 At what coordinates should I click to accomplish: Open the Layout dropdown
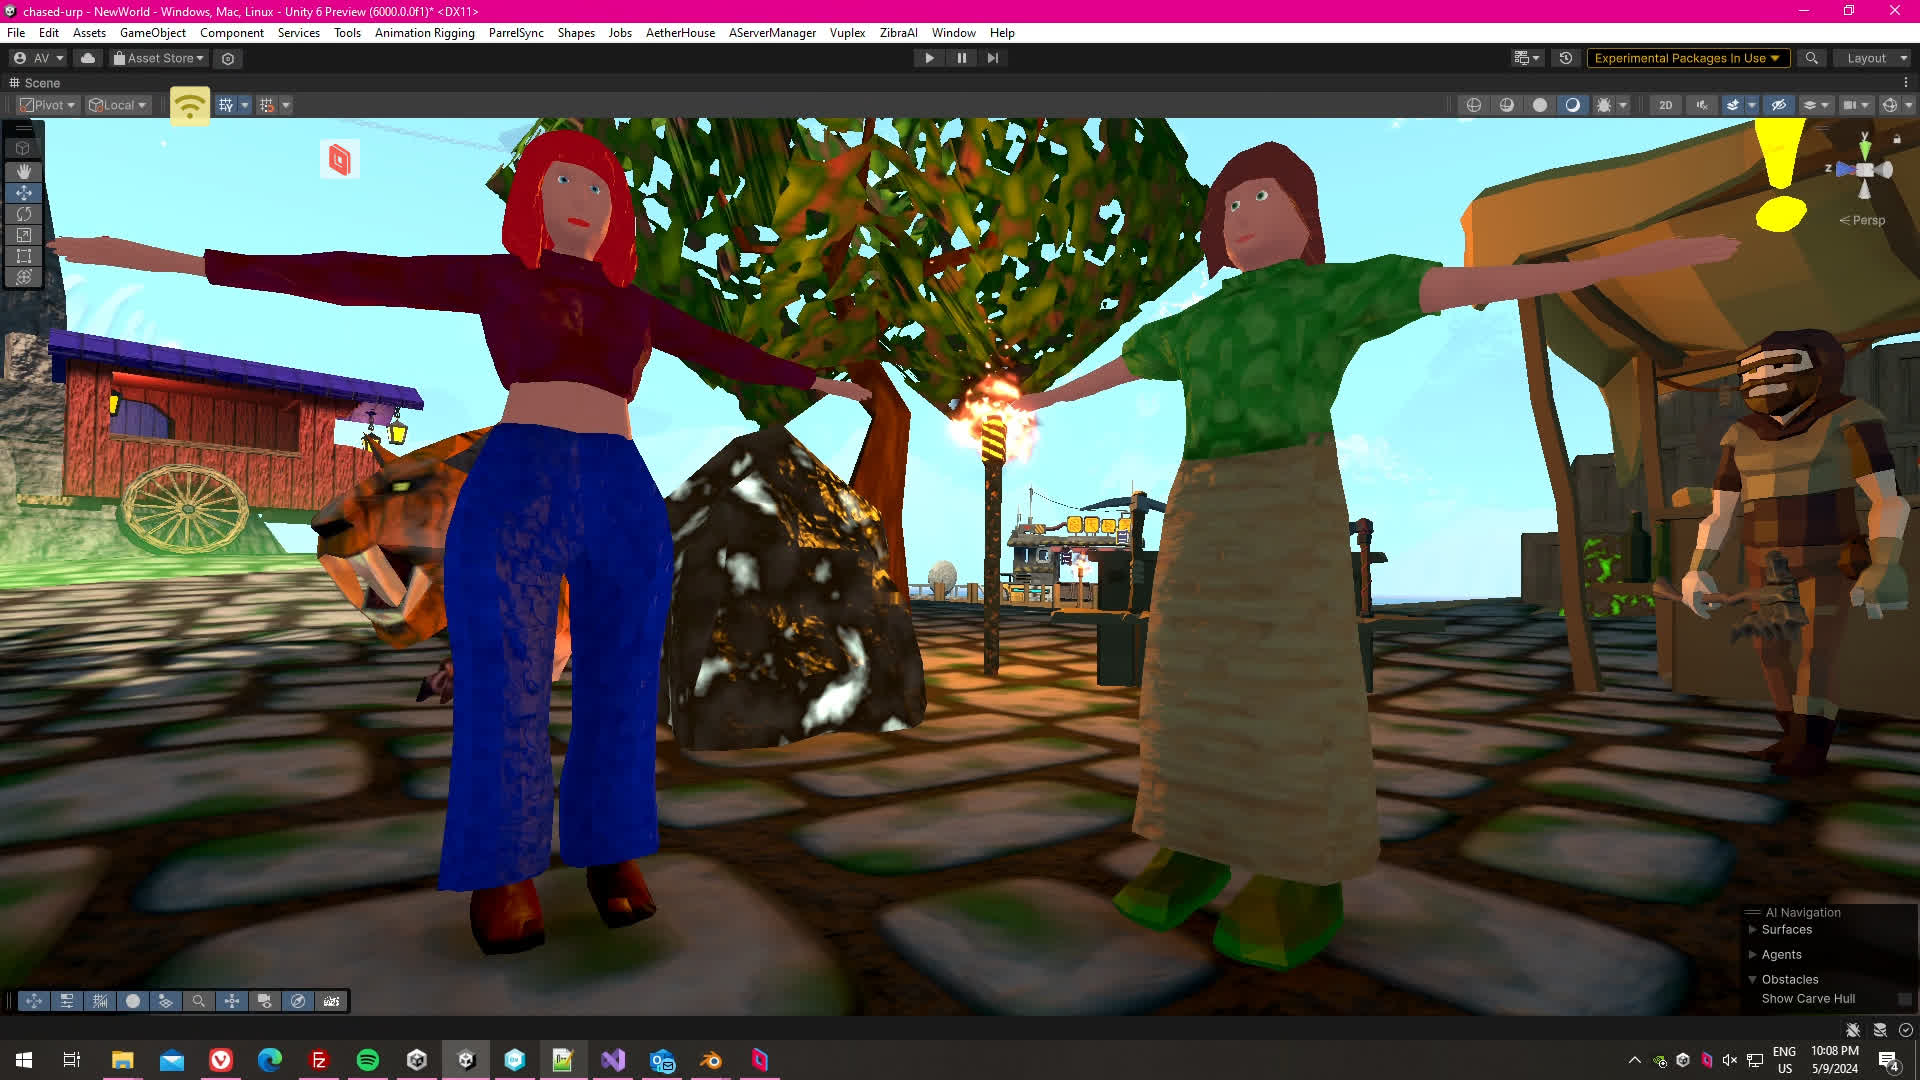tap(1872, 58)
